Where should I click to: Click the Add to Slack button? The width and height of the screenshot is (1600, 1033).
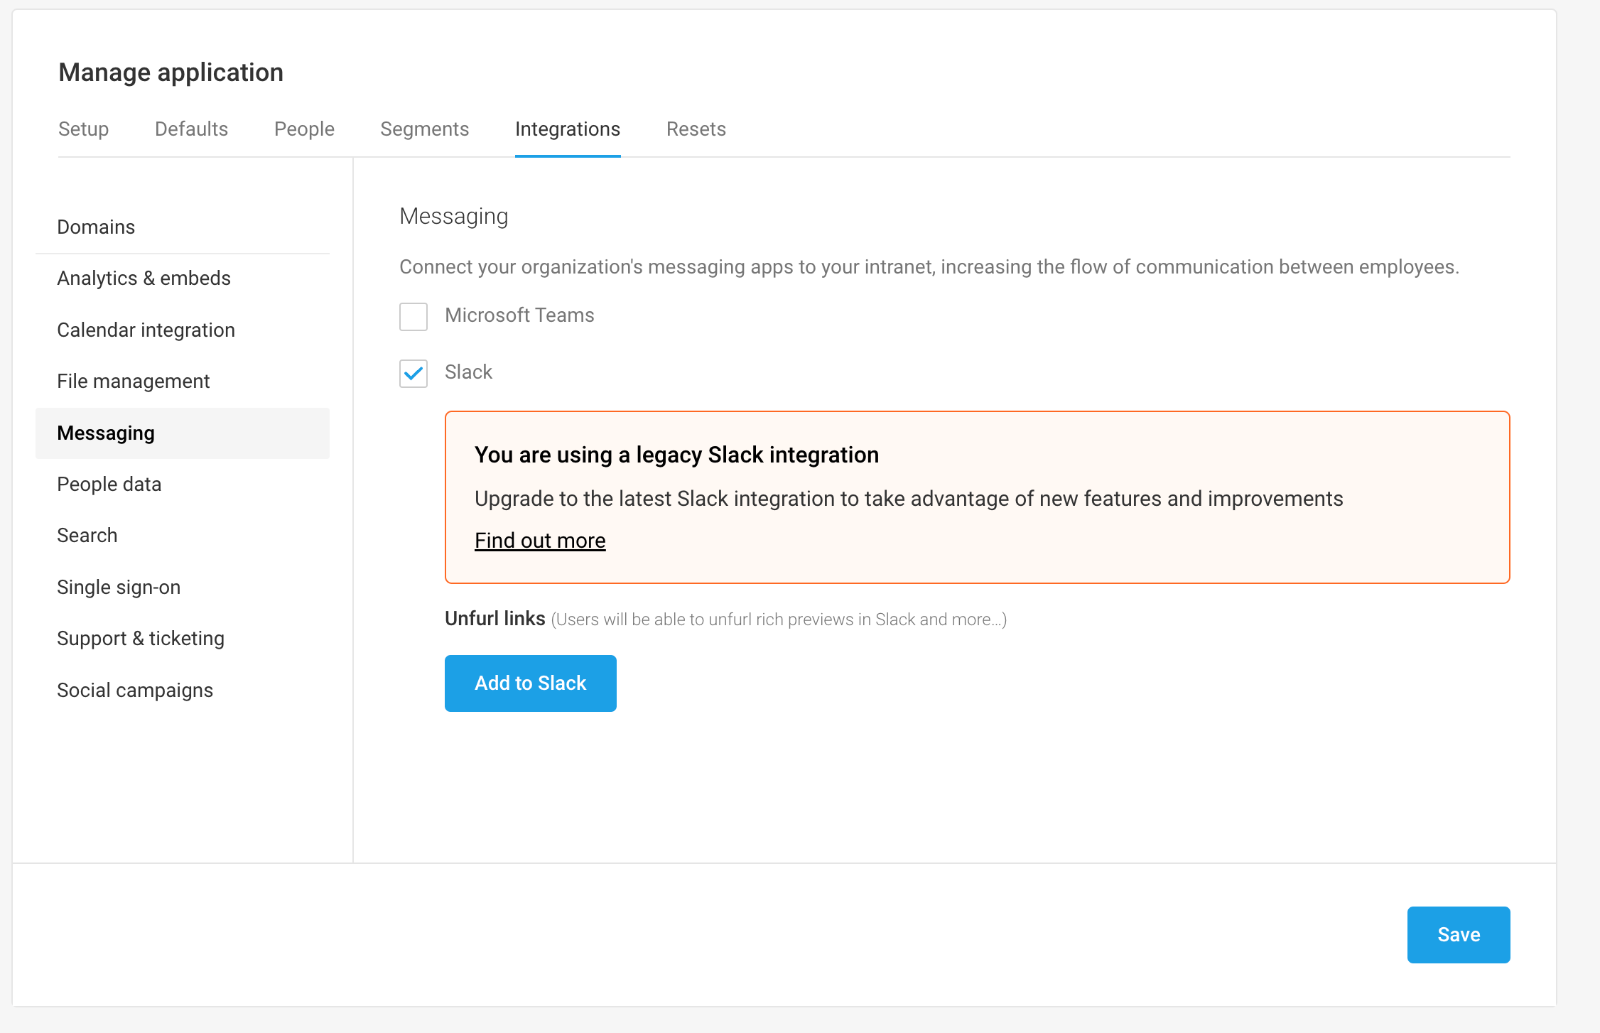tap(530, 683)
